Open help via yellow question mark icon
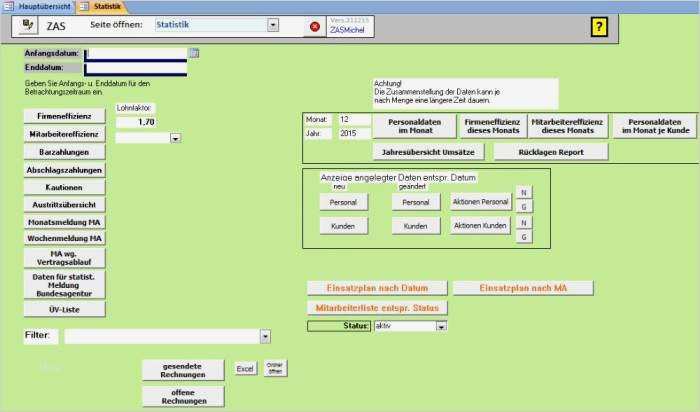700x412 pixels. (x=599, y=27)
